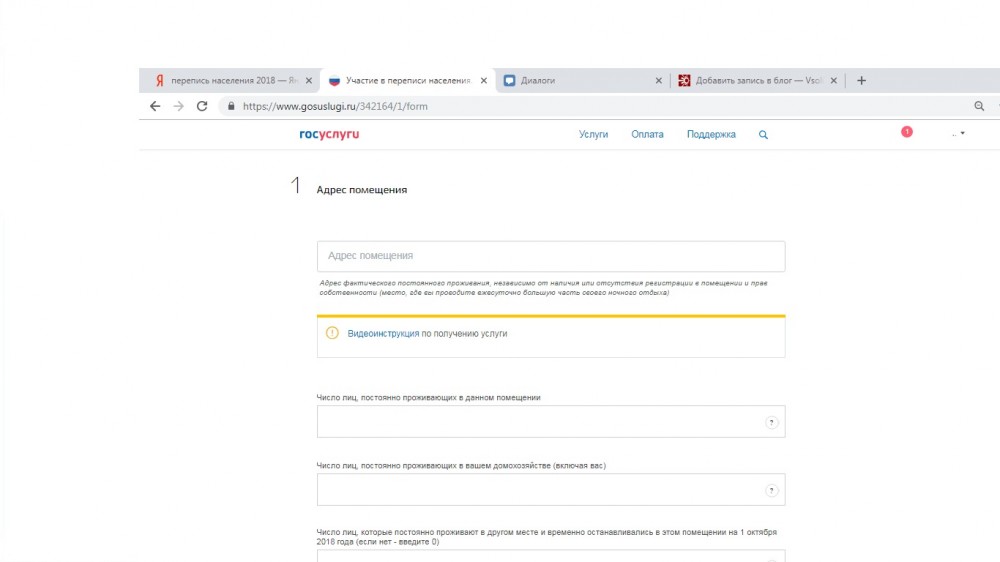Open the Услуги menu item
1000x562 pixels.
tap(593, 135)
